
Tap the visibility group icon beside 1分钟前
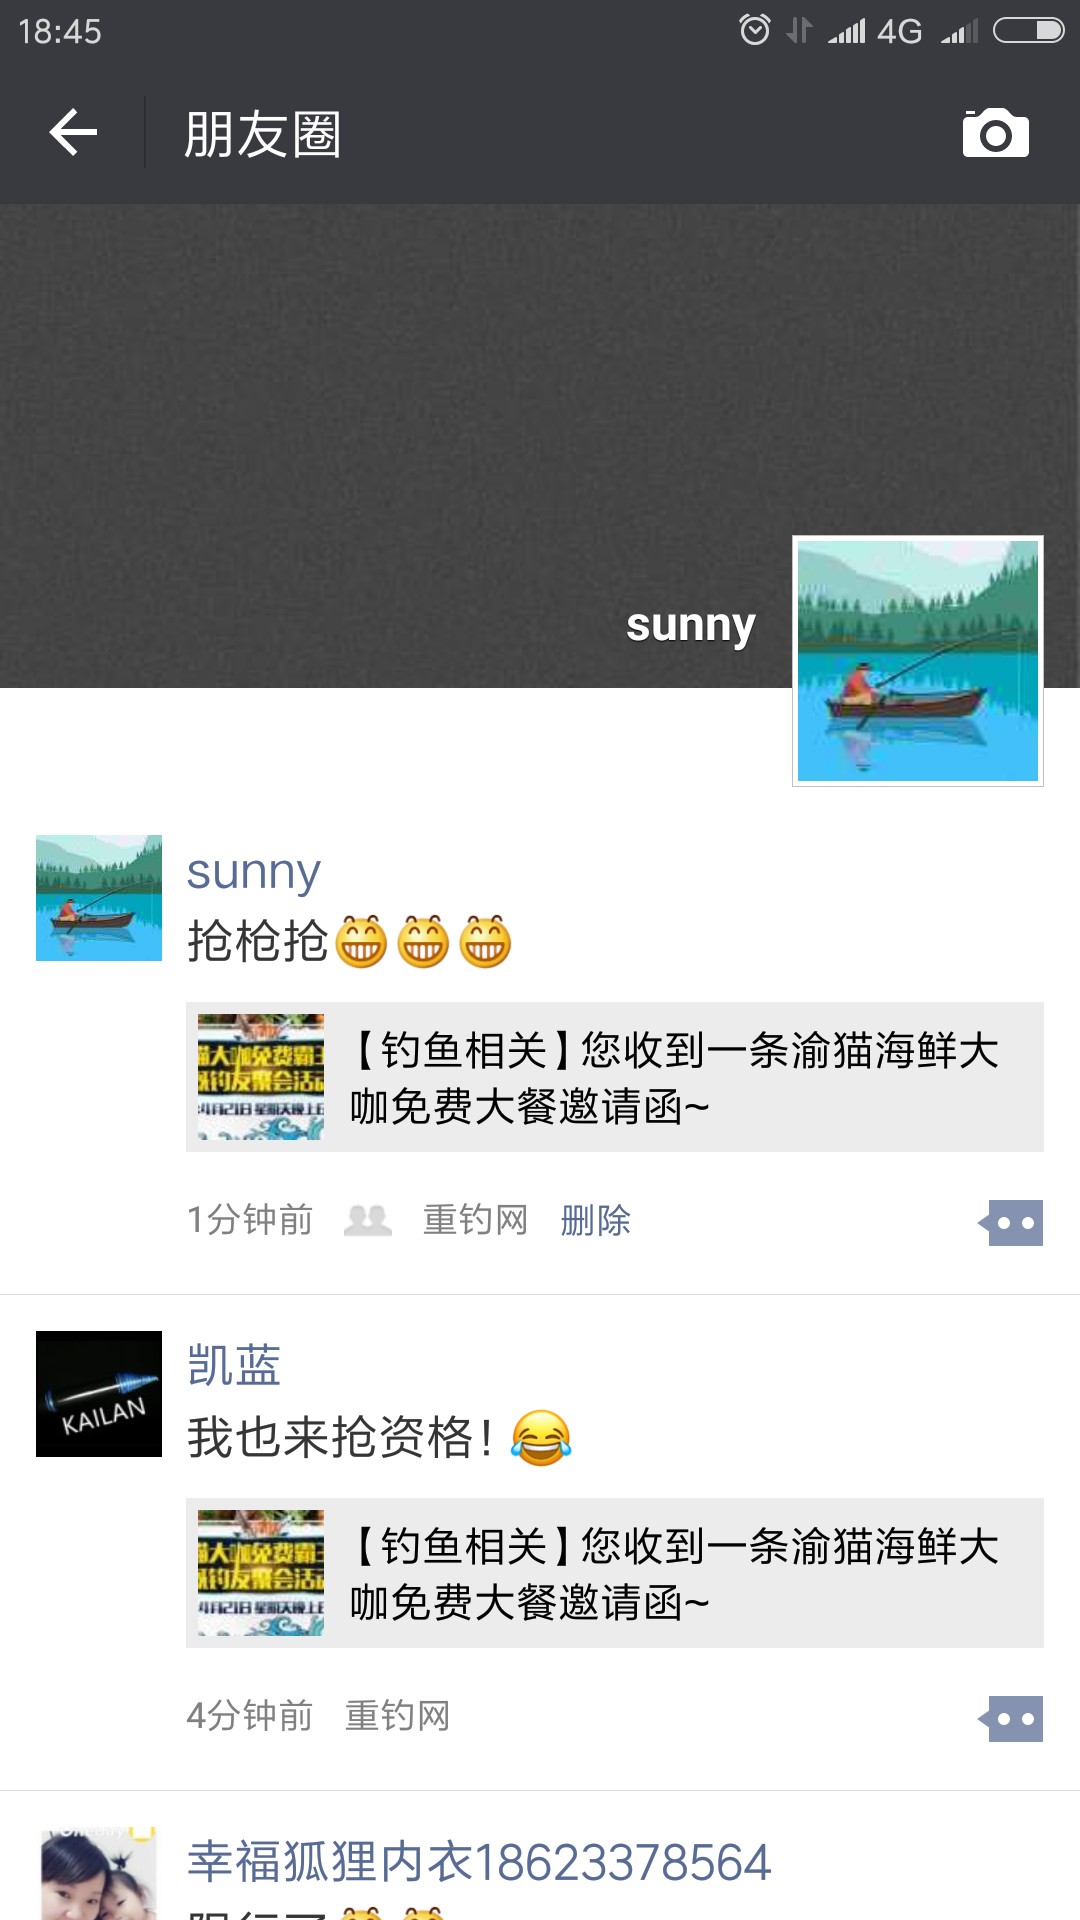[x=368, y=1220]
